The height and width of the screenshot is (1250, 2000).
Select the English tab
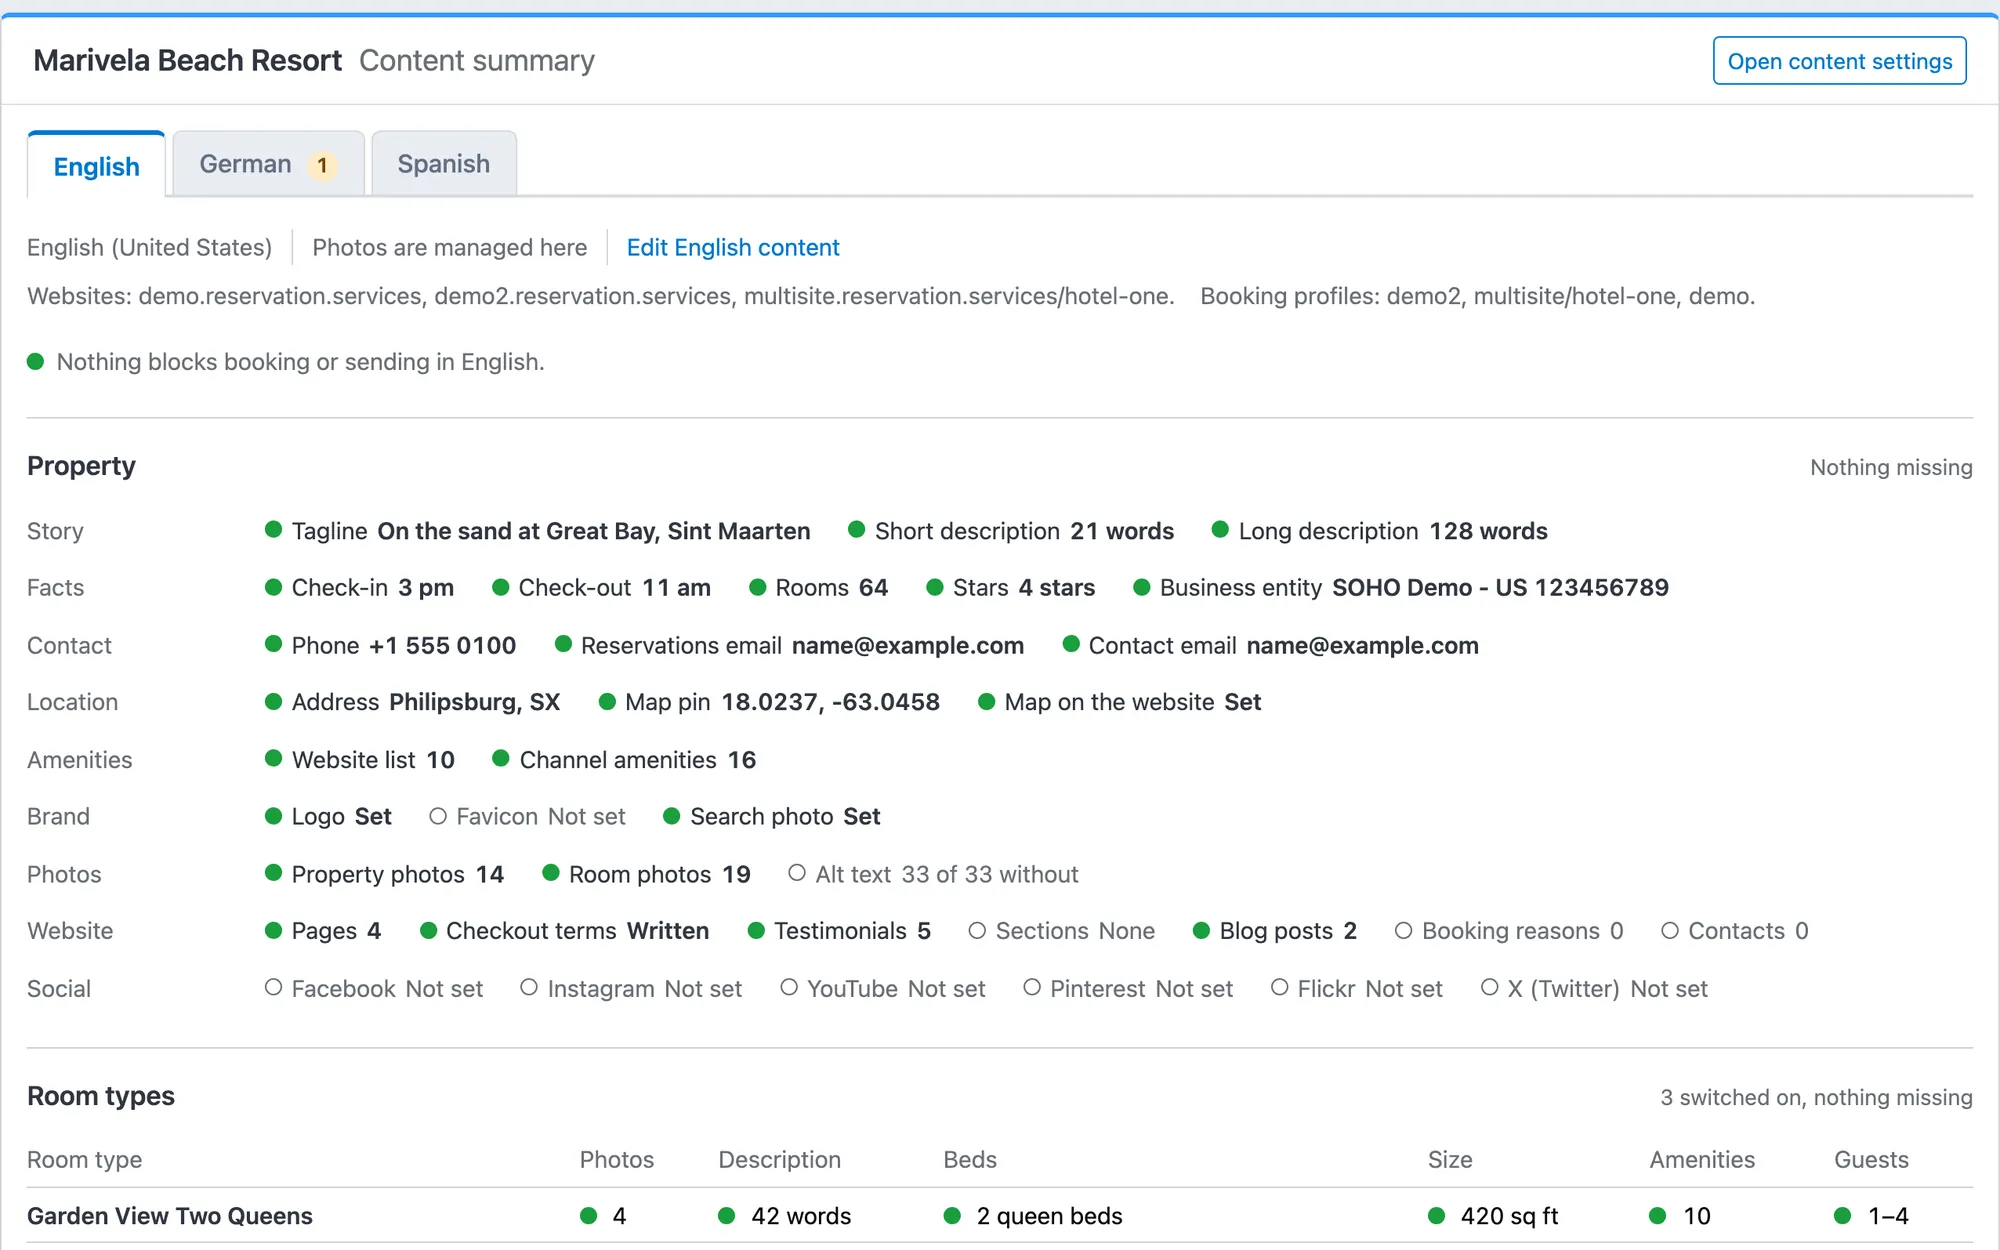[96, 166]
